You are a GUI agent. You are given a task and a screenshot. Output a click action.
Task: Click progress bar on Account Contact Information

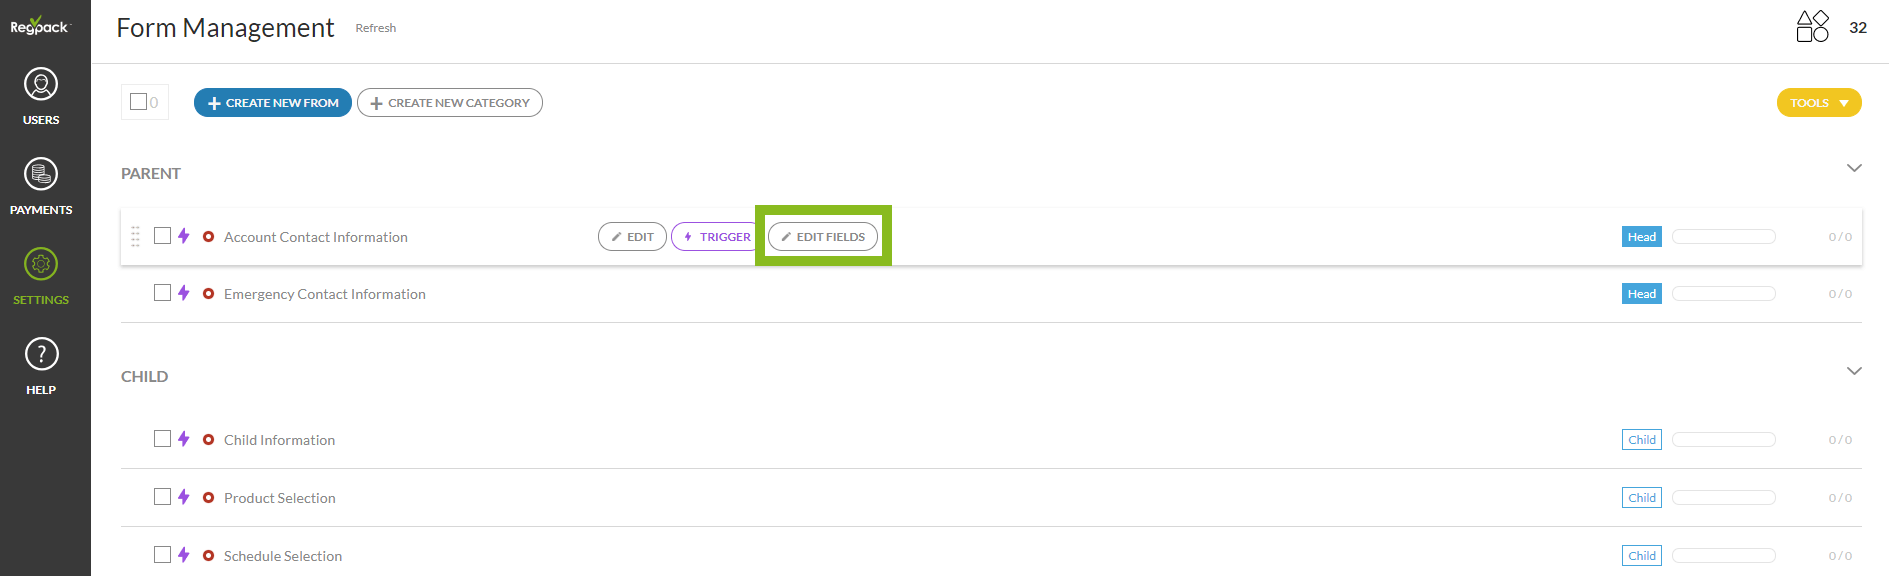pos(1723,237)
